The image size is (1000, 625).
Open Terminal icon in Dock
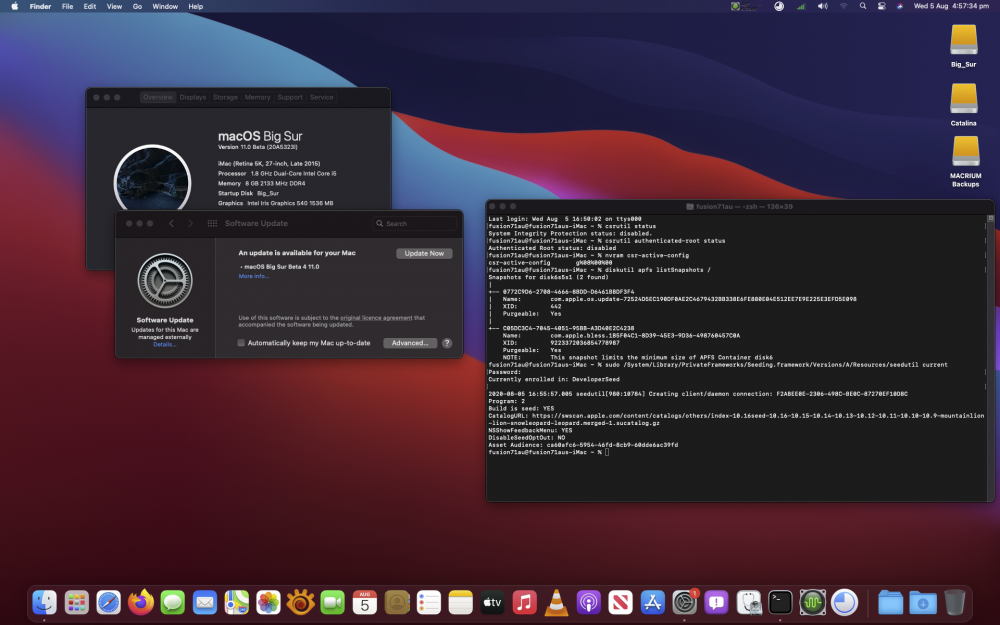pos(781,602)
